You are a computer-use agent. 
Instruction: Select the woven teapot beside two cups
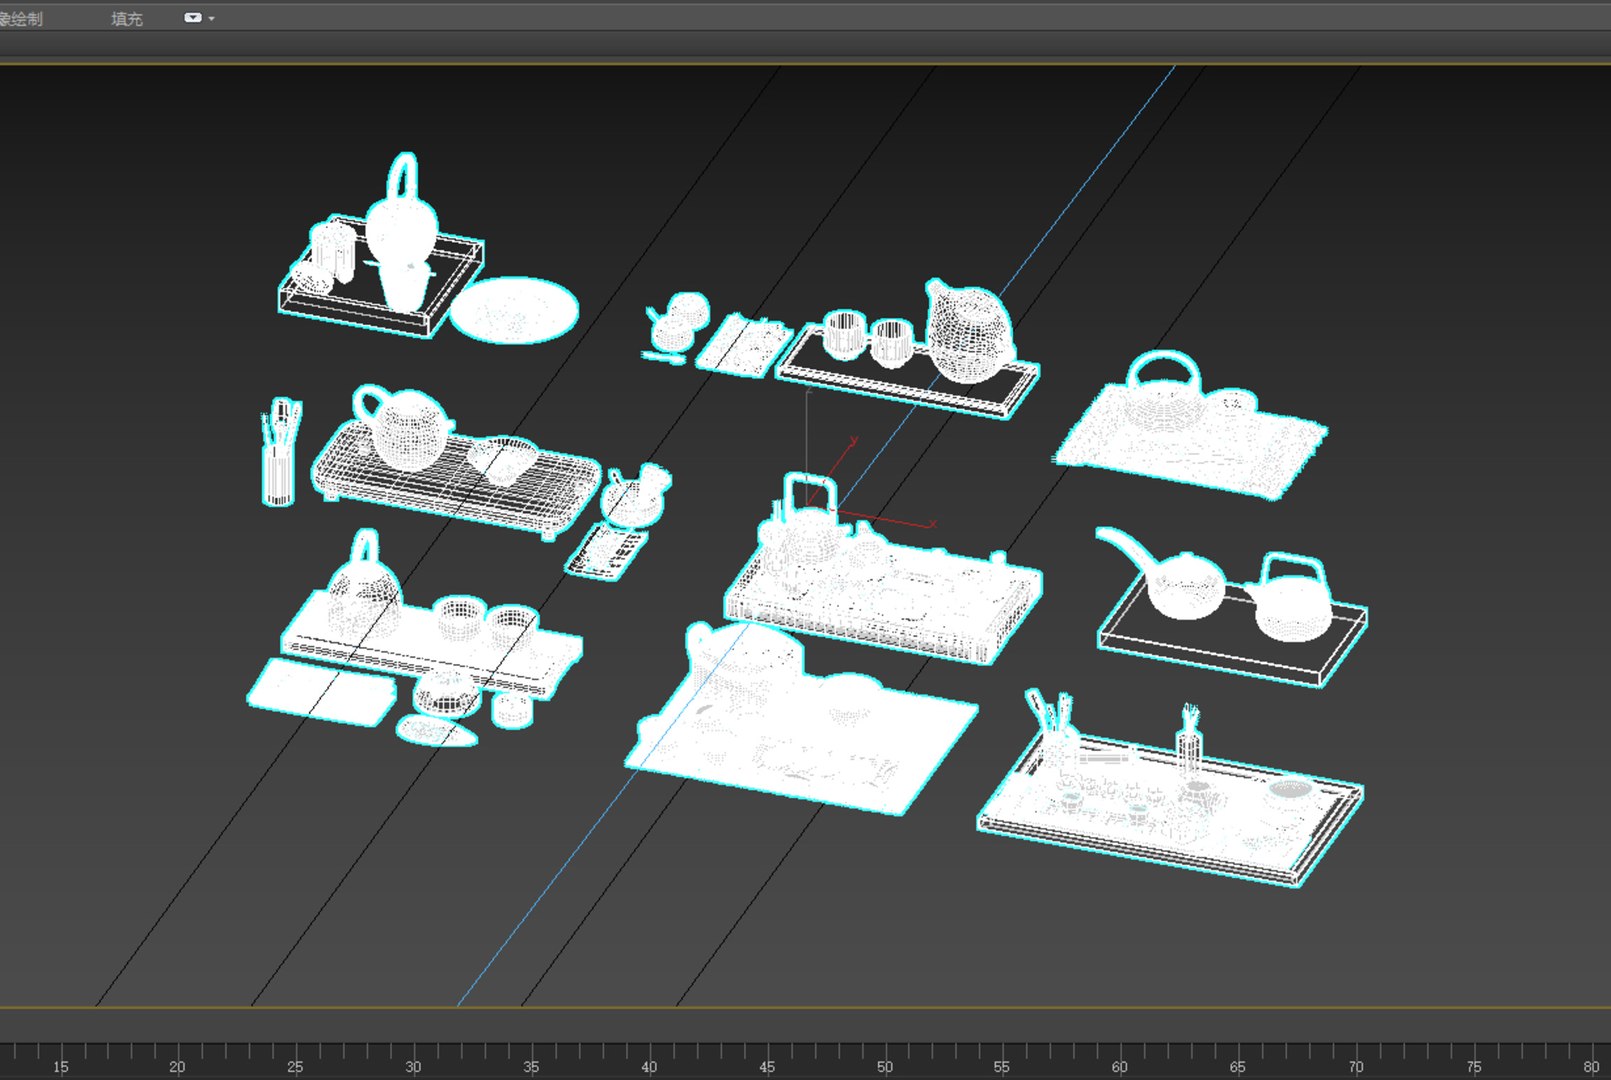coord(968,333)
